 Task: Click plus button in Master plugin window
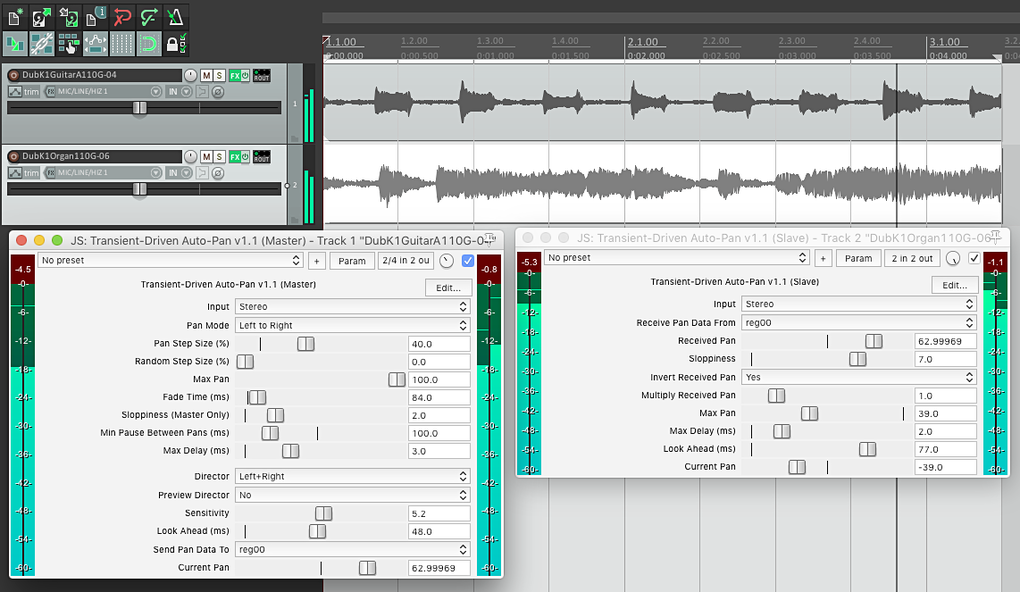click(317, 261)
